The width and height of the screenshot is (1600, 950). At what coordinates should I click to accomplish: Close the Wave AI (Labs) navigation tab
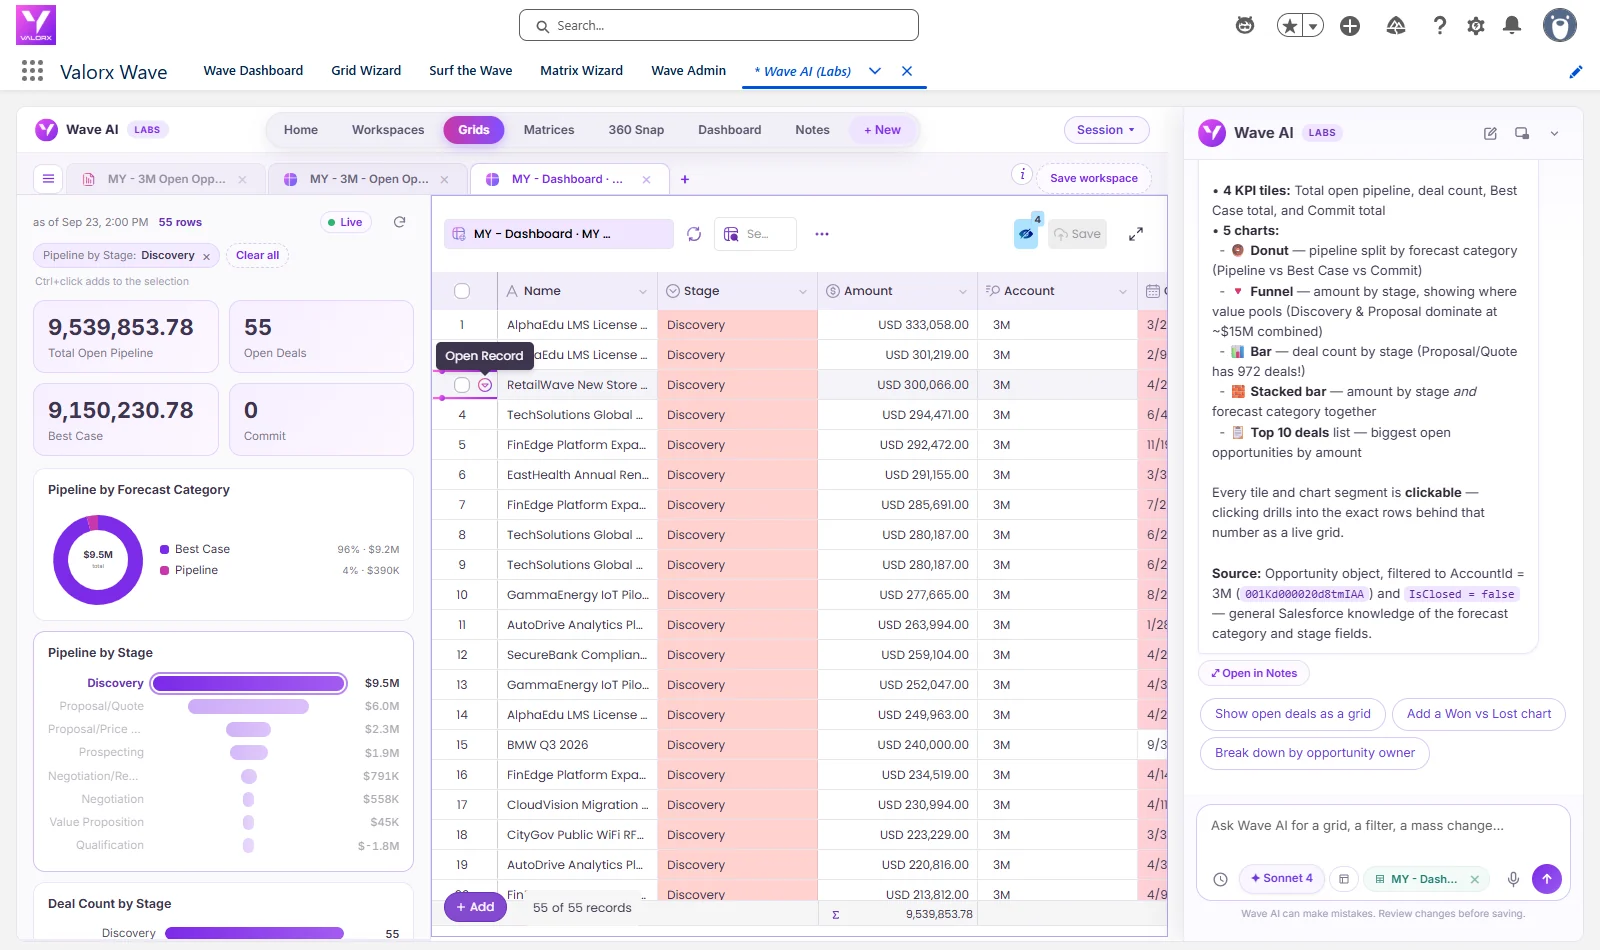(x=907, y=71)
